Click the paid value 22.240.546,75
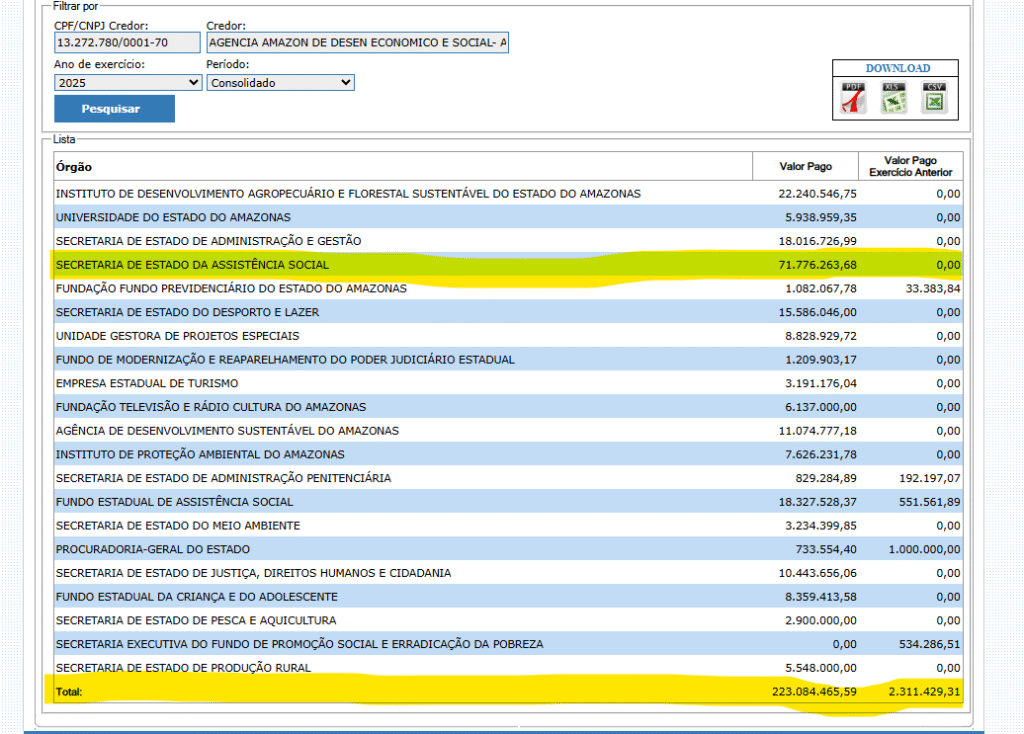The height and width of the screenshot is (734, 1024). [817, 194]
